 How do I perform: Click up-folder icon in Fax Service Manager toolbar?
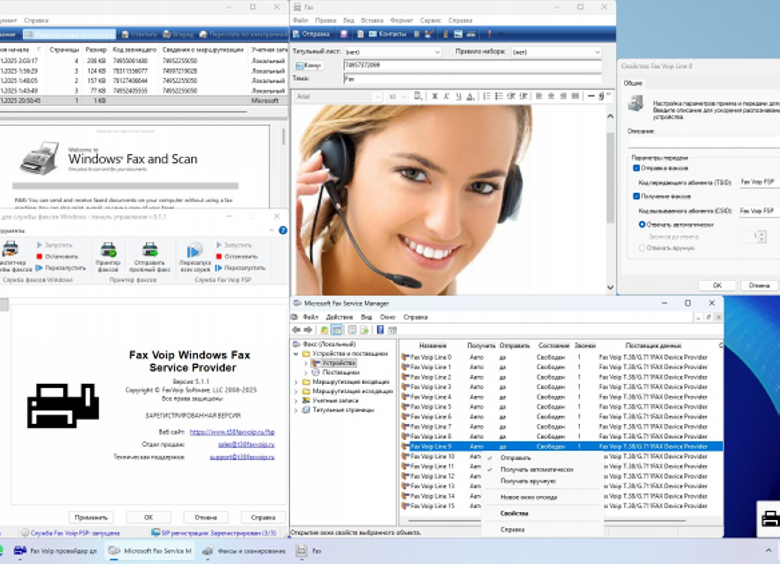(x=324, y=330)
